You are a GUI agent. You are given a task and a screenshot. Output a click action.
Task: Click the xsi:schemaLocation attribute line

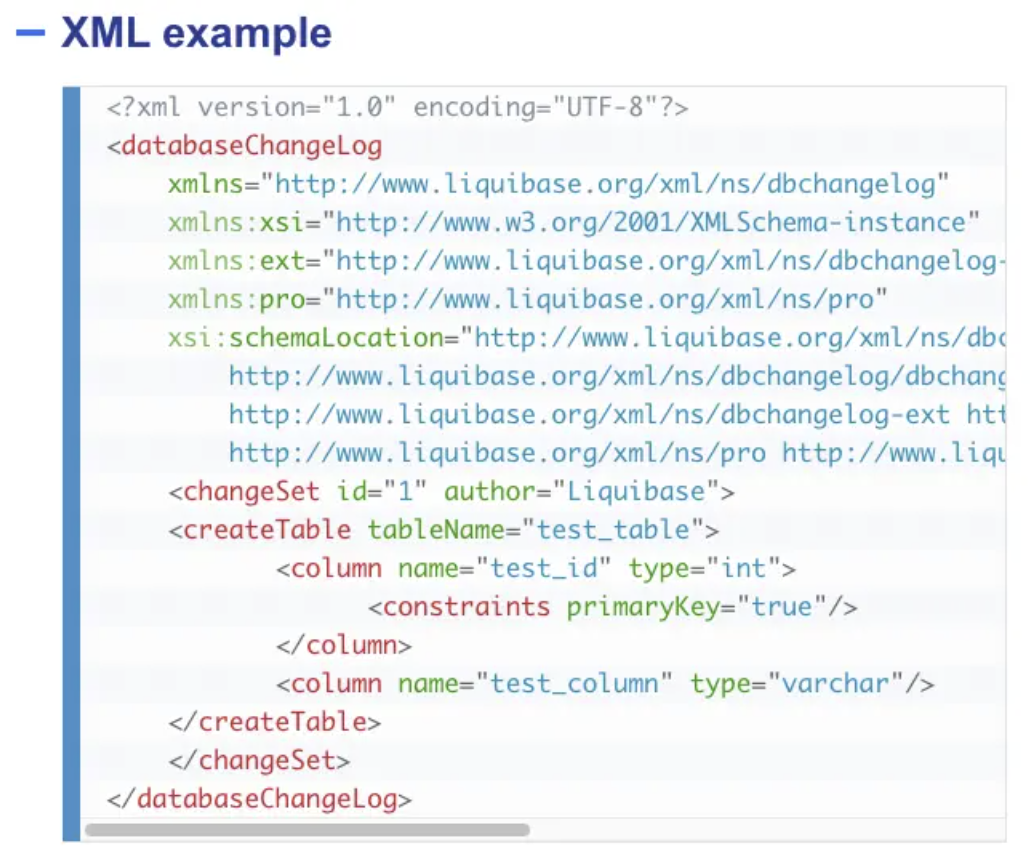tap(587, 338)
